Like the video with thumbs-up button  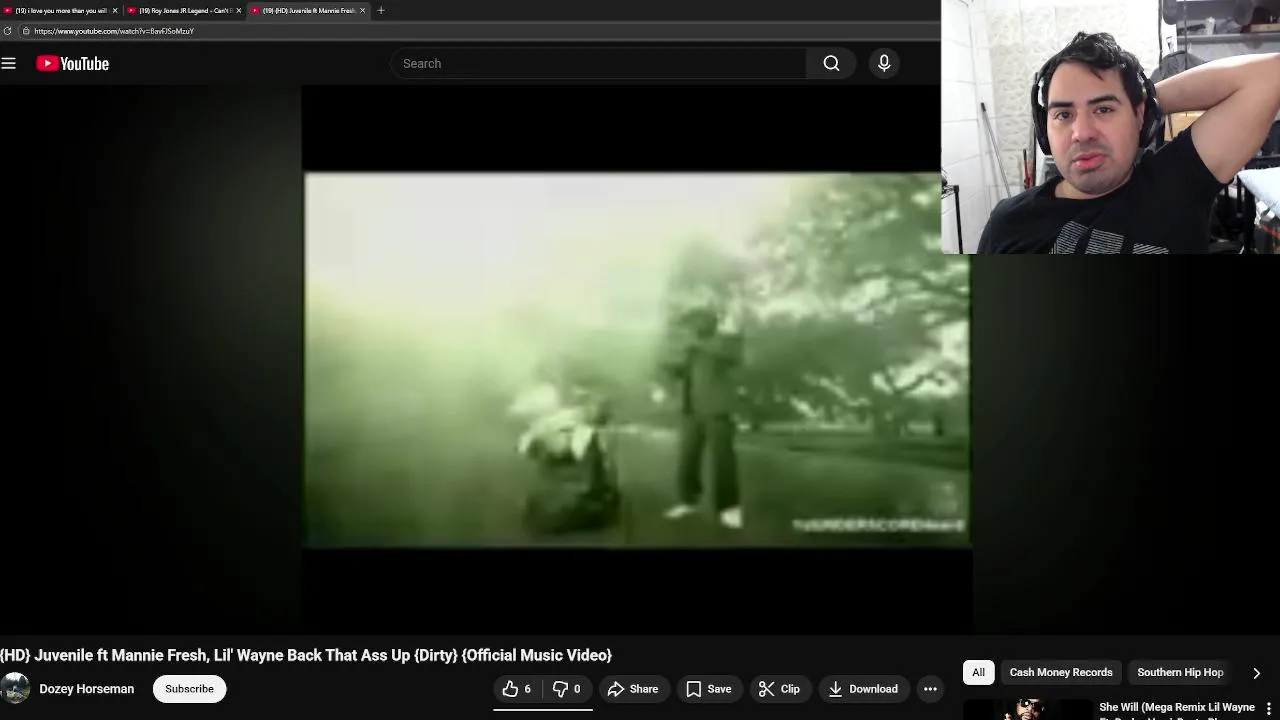click(x=517, y=689)
